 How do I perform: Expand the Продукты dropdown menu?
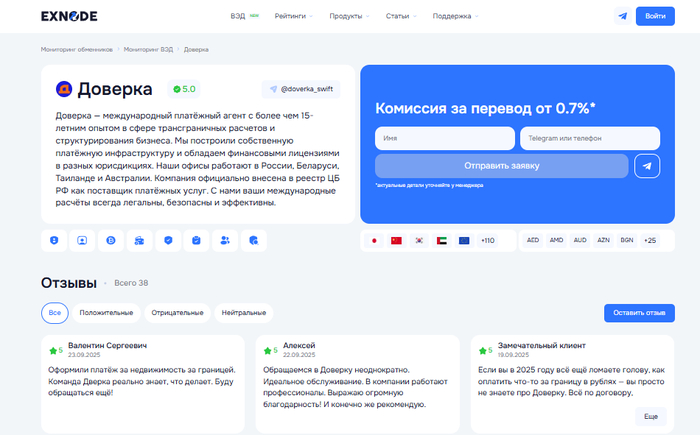(x=349, y=16)
